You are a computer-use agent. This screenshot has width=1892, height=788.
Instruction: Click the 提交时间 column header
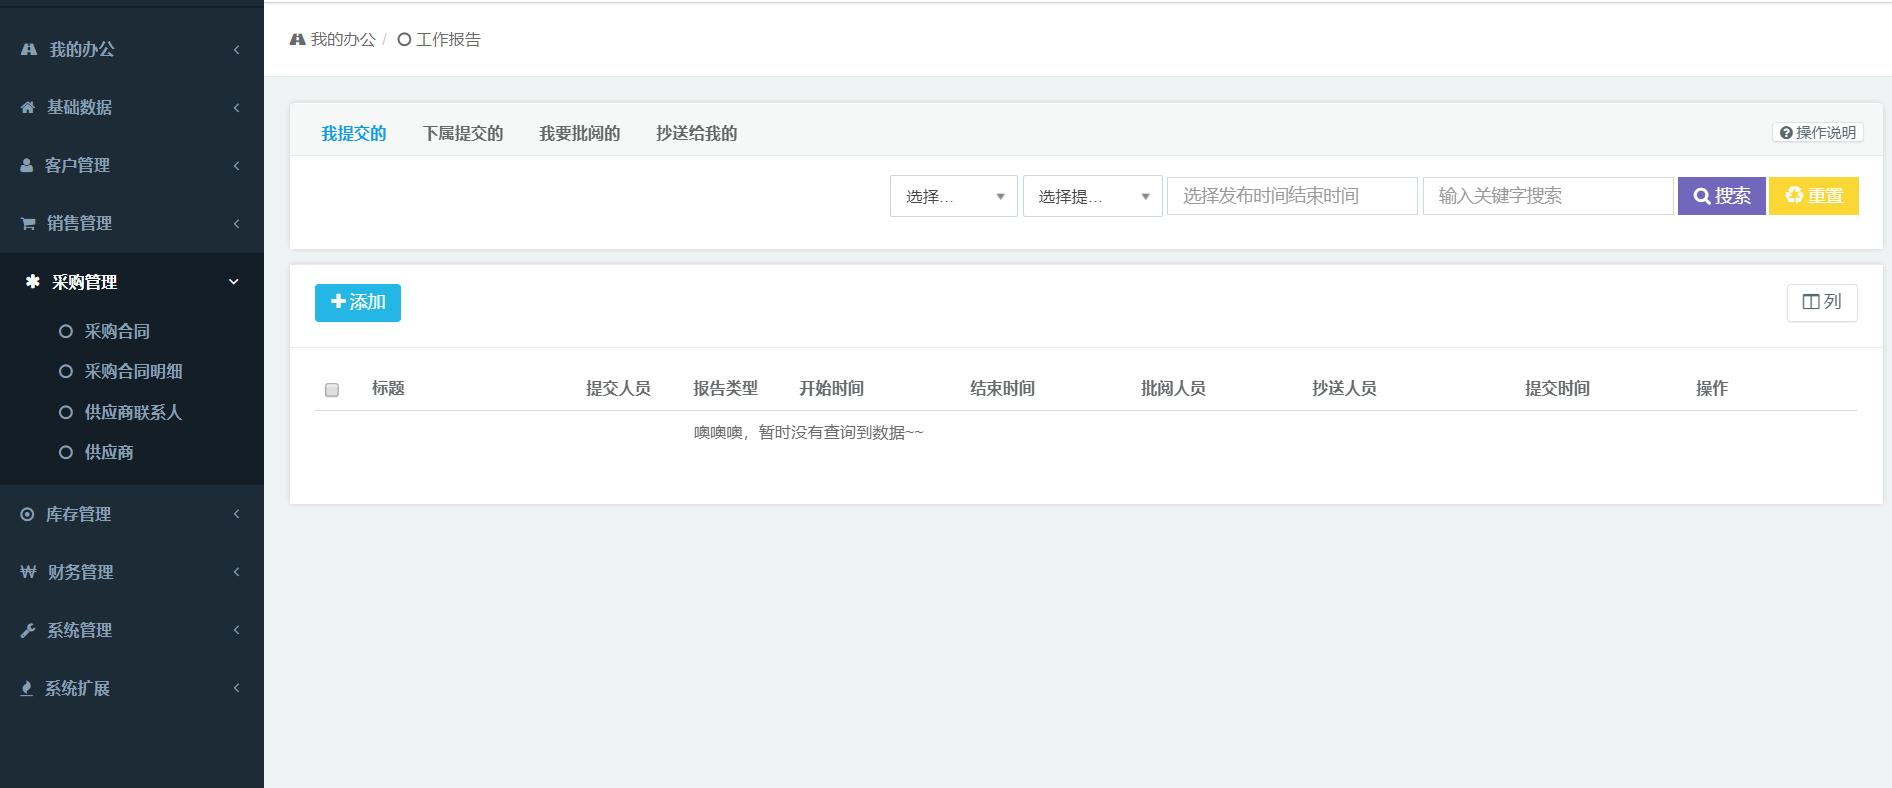[x=1557, y=389]
